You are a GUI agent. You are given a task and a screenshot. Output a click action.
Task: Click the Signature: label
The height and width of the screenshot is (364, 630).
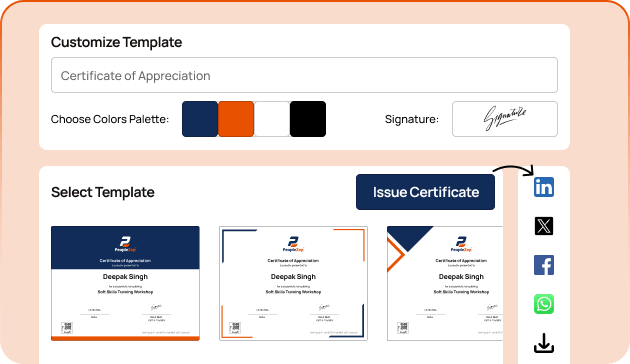point(412,119)
